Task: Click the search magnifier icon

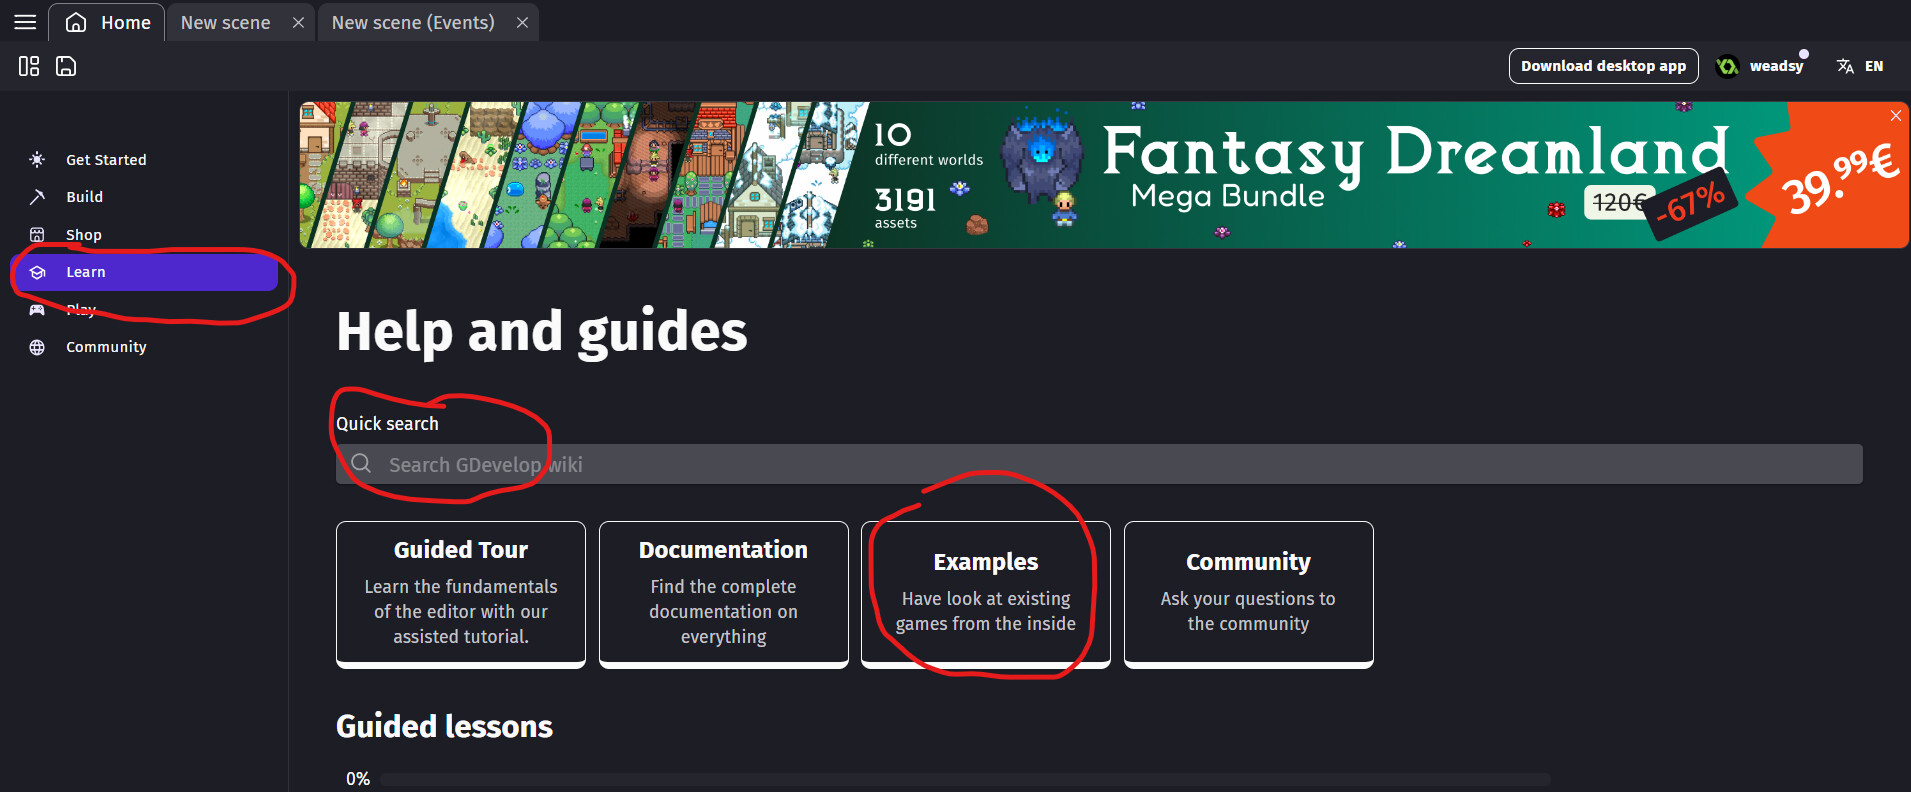Action: tap(362, 464)
